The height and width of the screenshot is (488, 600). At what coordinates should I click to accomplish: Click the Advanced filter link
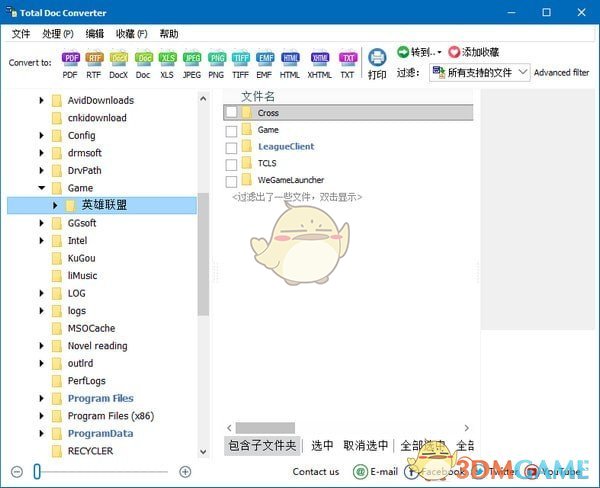562,73
